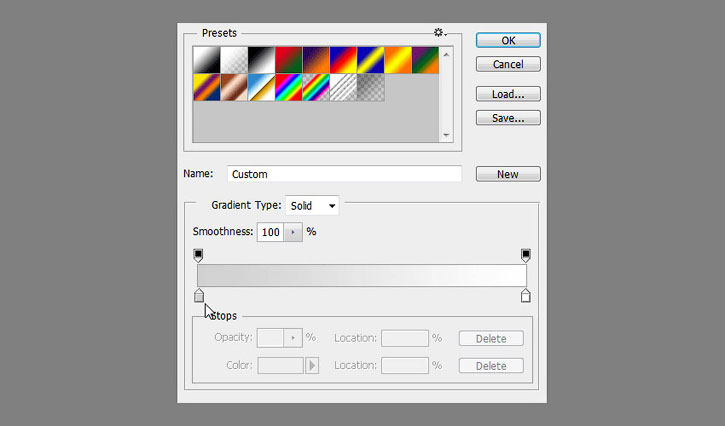Select the gray Neutral Density preset

pyautogui.click(x=370, y=87)
